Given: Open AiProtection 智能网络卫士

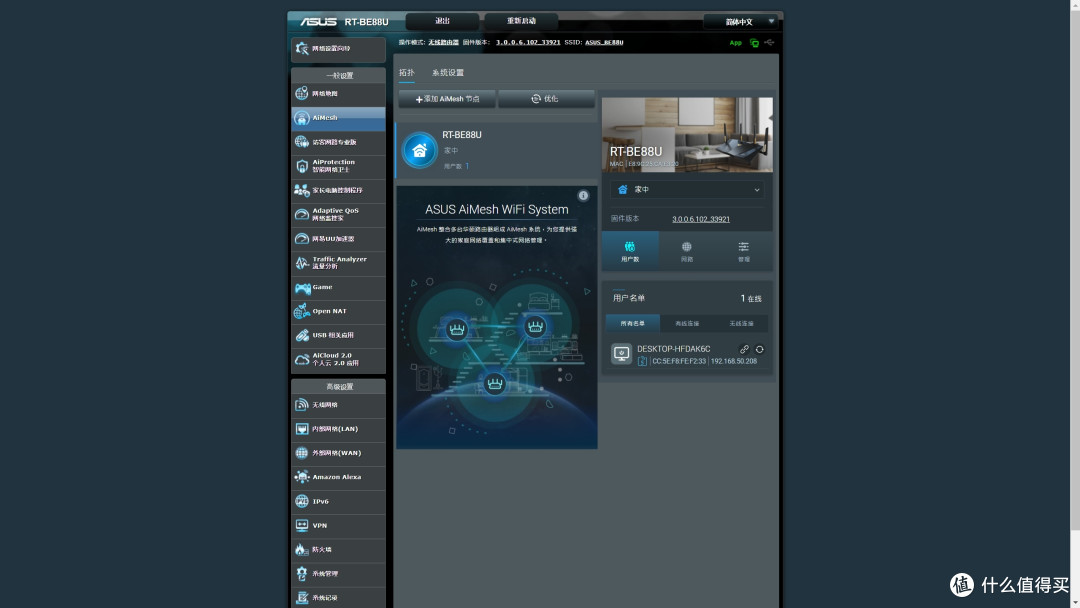Looking at the screenshot, I should [338, 166].
